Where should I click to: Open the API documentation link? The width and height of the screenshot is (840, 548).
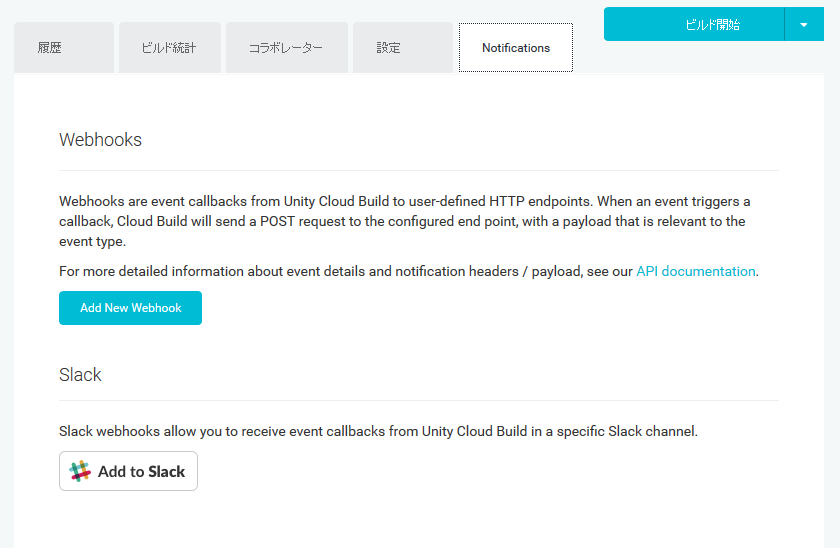pyautogui.click(x=695, y=272)
